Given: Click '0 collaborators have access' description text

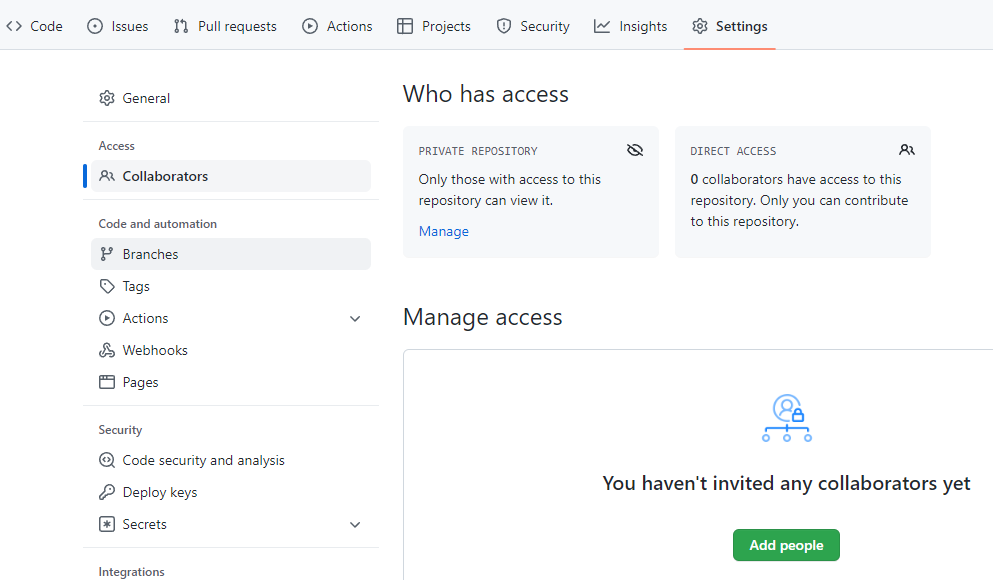Looking at the screenshot, I should click(x=799, y=200).
